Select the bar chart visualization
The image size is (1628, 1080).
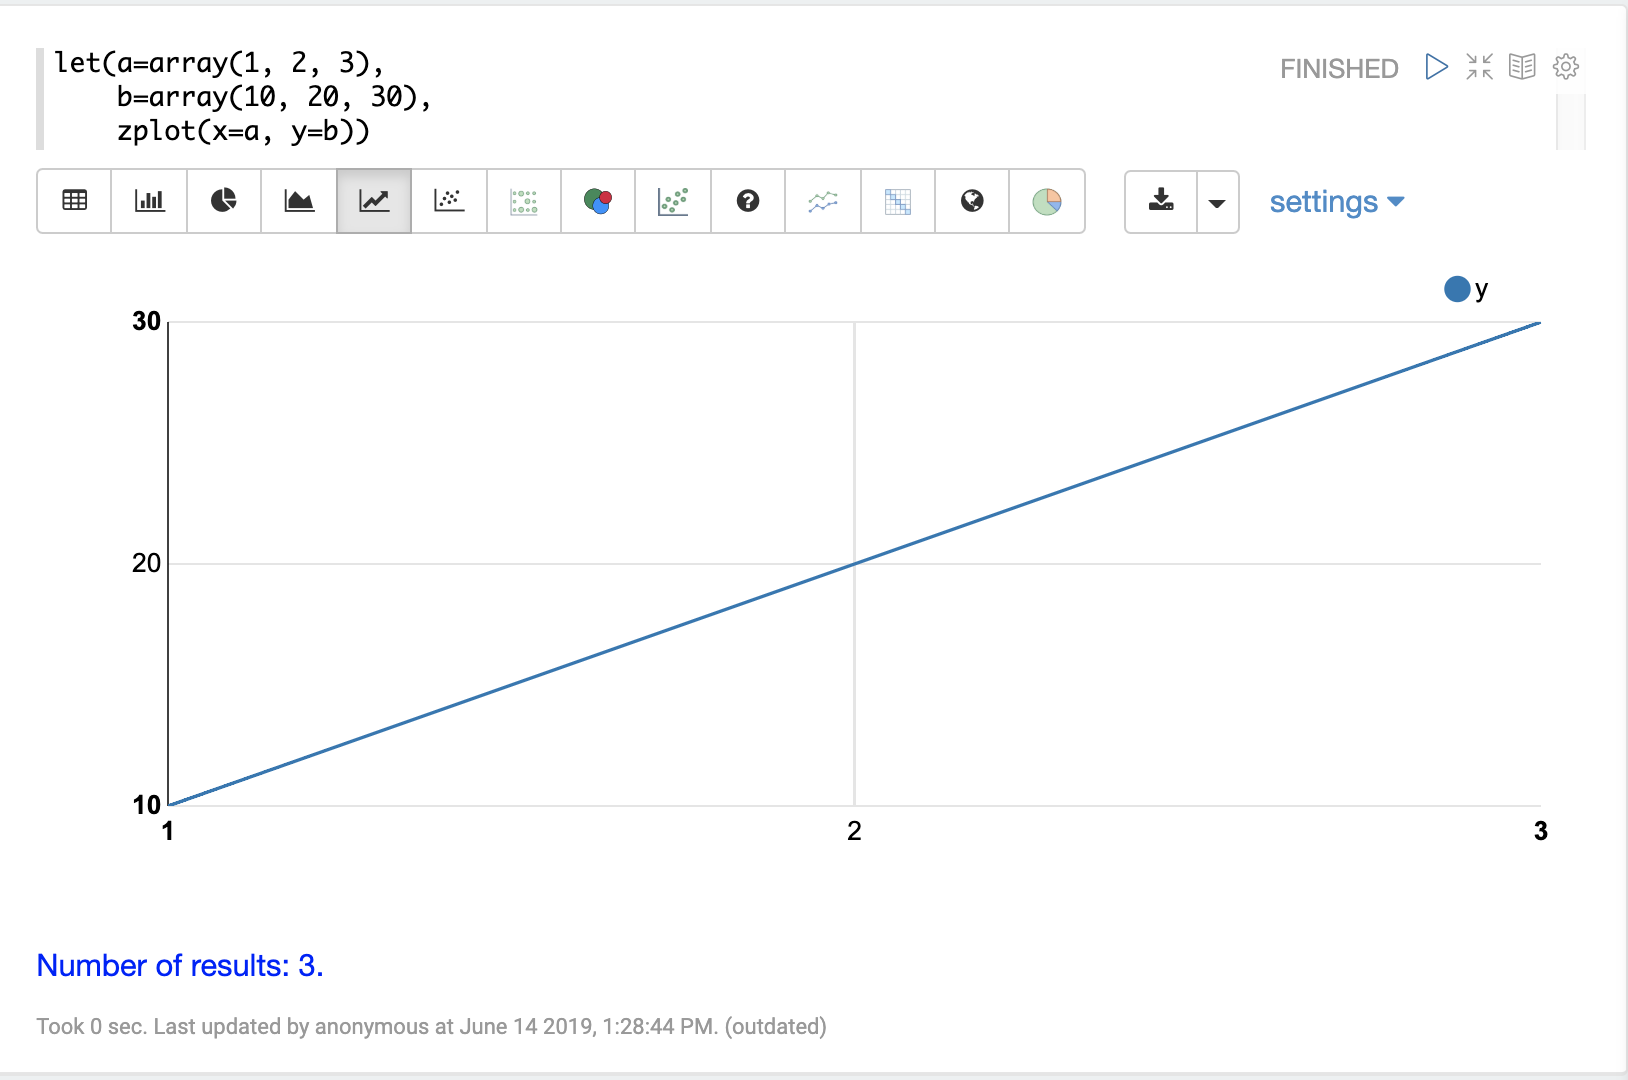[x=149, y=201]
